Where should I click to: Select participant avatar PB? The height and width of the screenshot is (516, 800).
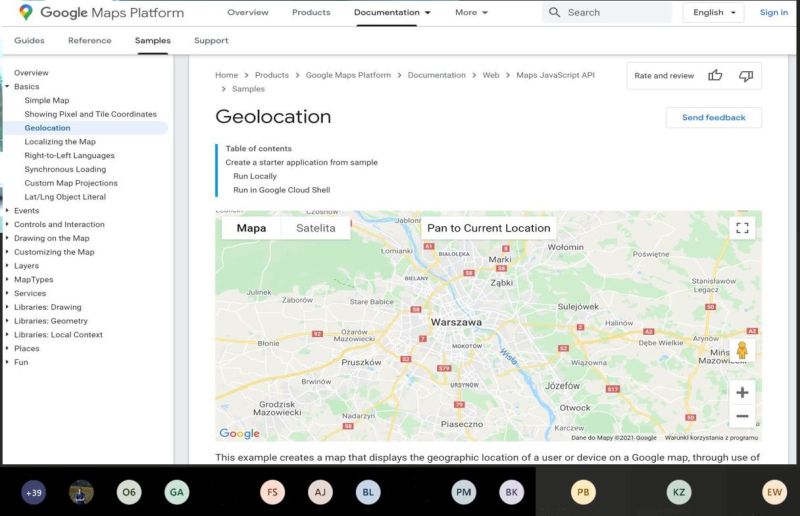(x=583, y=492)
